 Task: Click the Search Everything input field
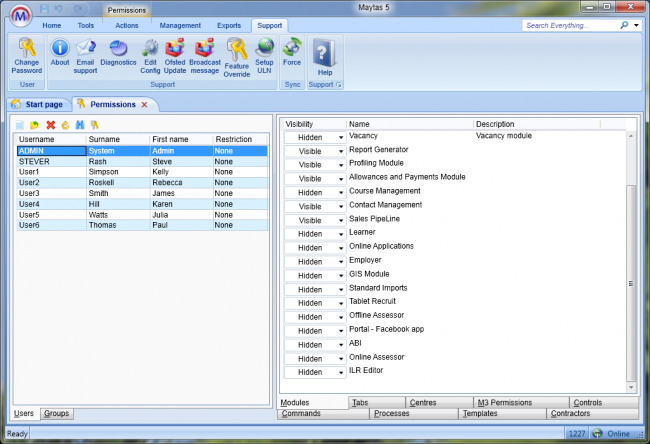tap(574, 25)
